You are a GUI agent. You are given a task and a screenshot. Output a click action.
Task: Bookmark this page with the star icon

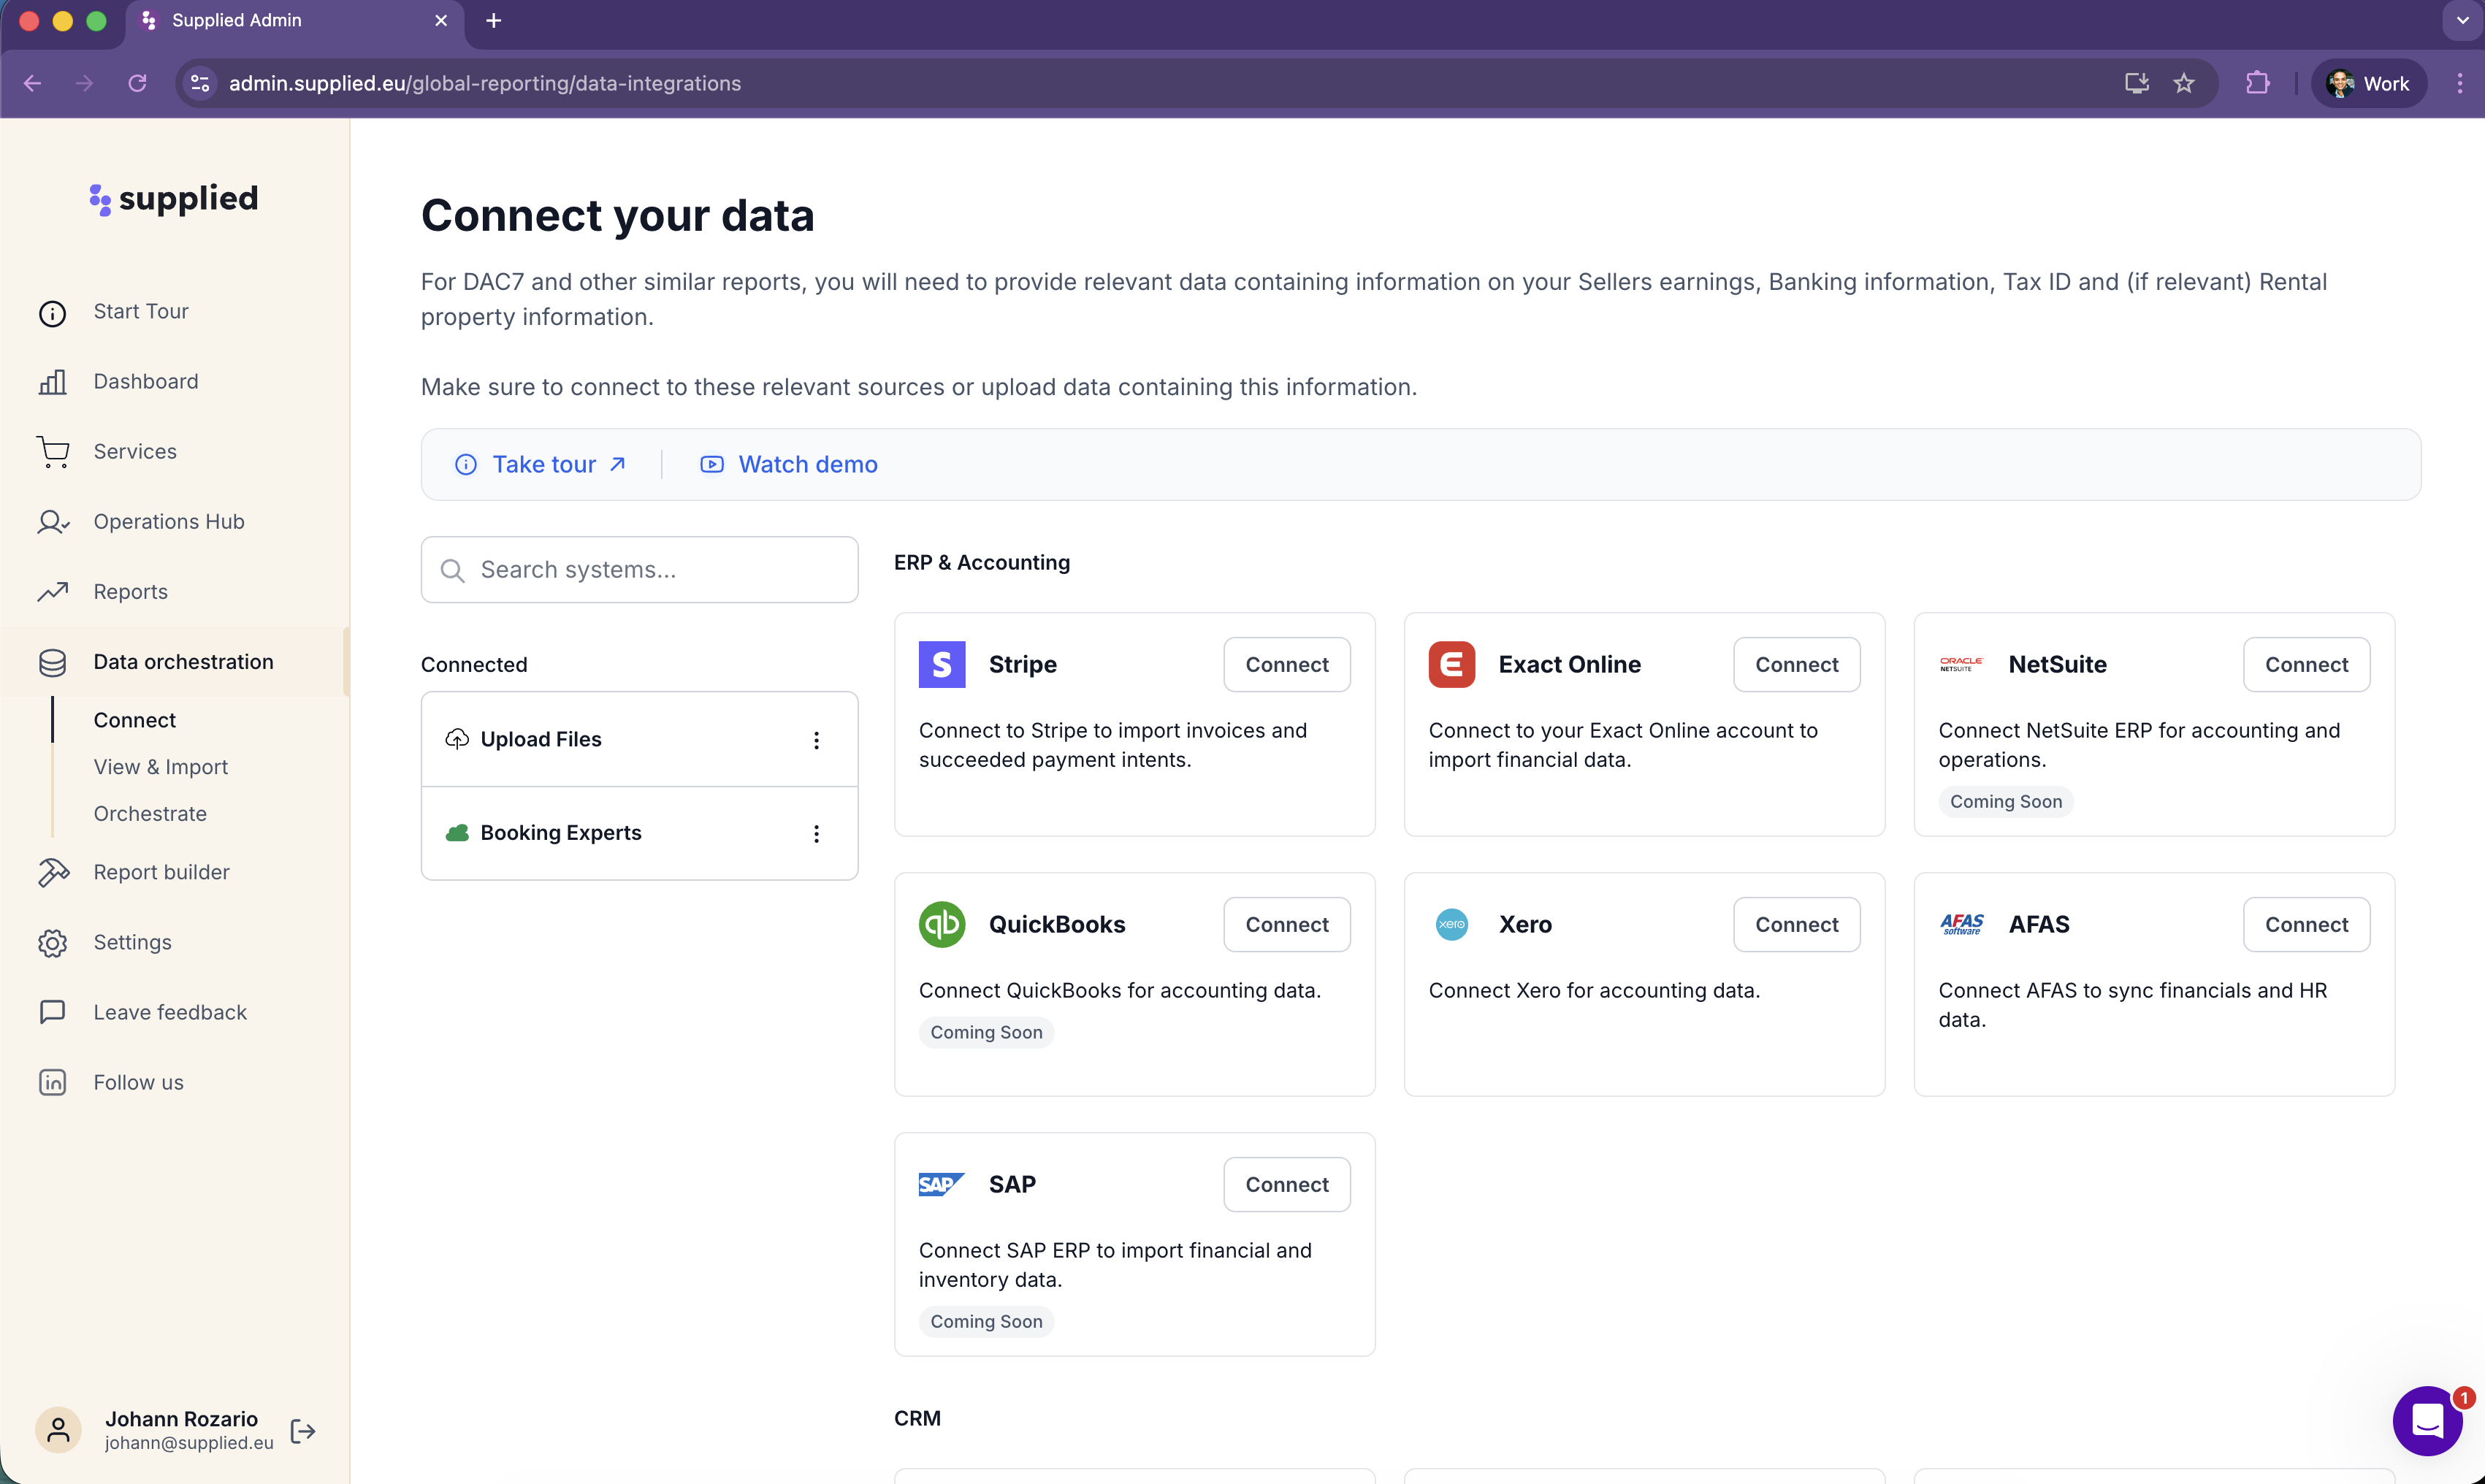click(x=2184, y=83)
